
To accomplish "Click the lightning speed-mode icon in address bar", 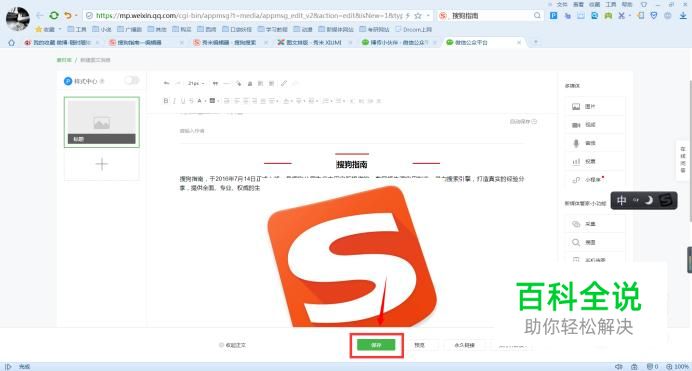I will (408, 15).
